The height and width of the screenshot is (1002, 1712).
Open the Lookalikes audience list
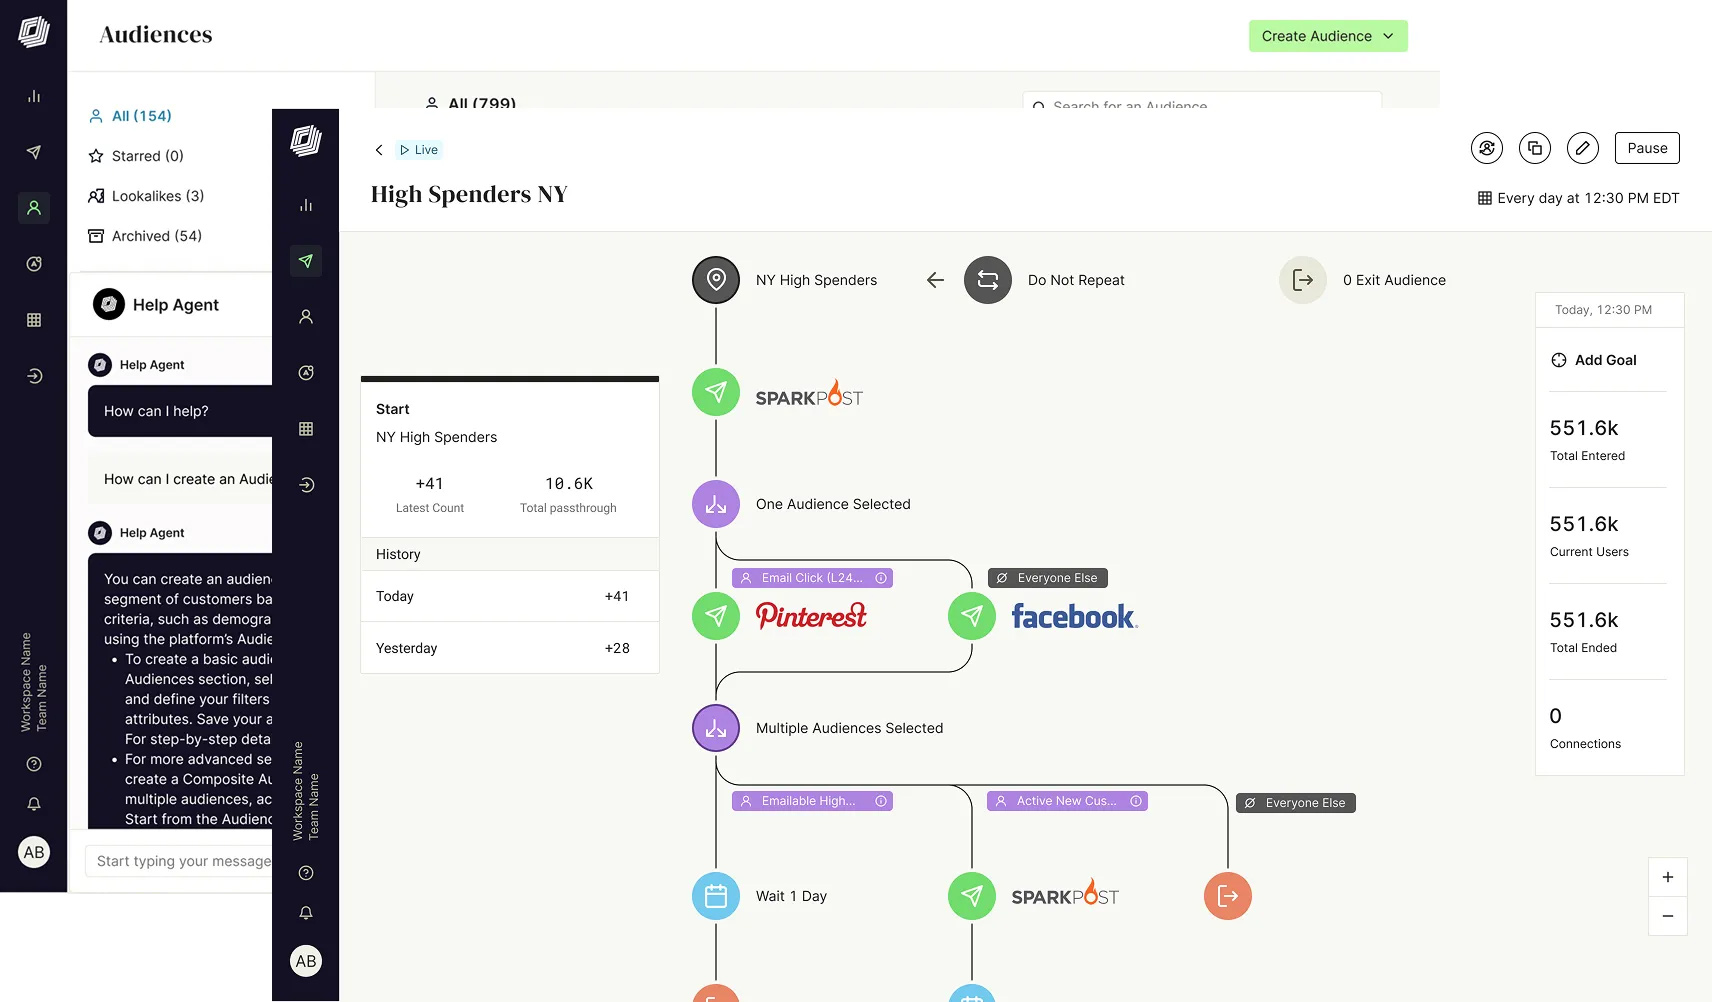[x=157, y=196]
